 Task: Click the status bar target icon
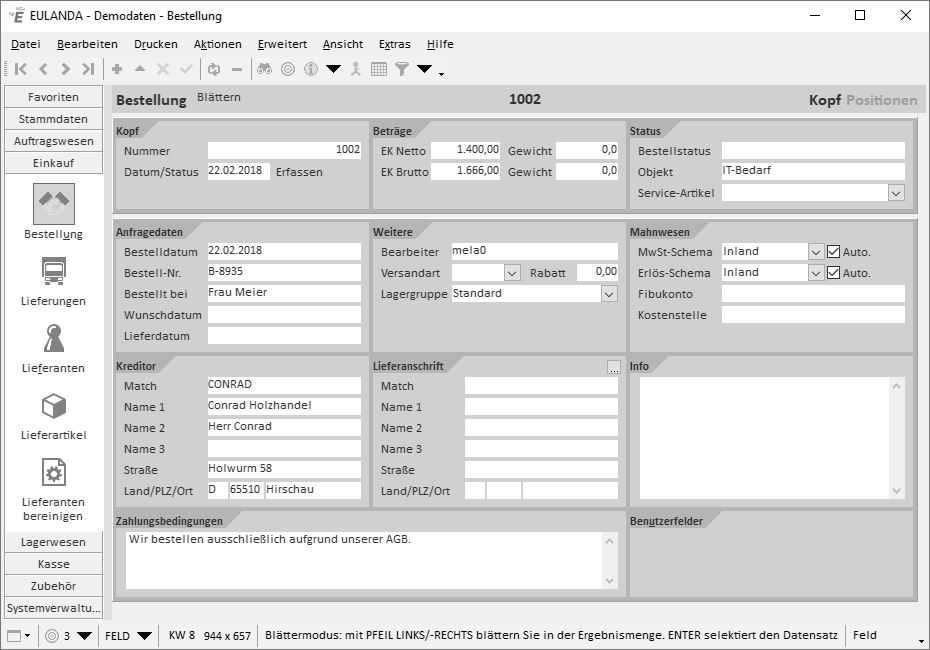click(x=52, y=636)
